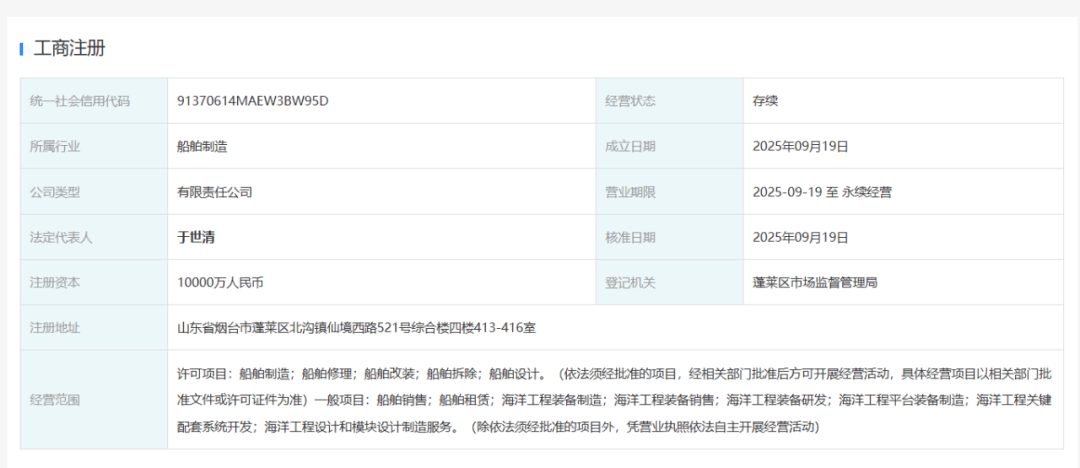
Task: Click the 公司类型 label cell
Action: point(55,192)
